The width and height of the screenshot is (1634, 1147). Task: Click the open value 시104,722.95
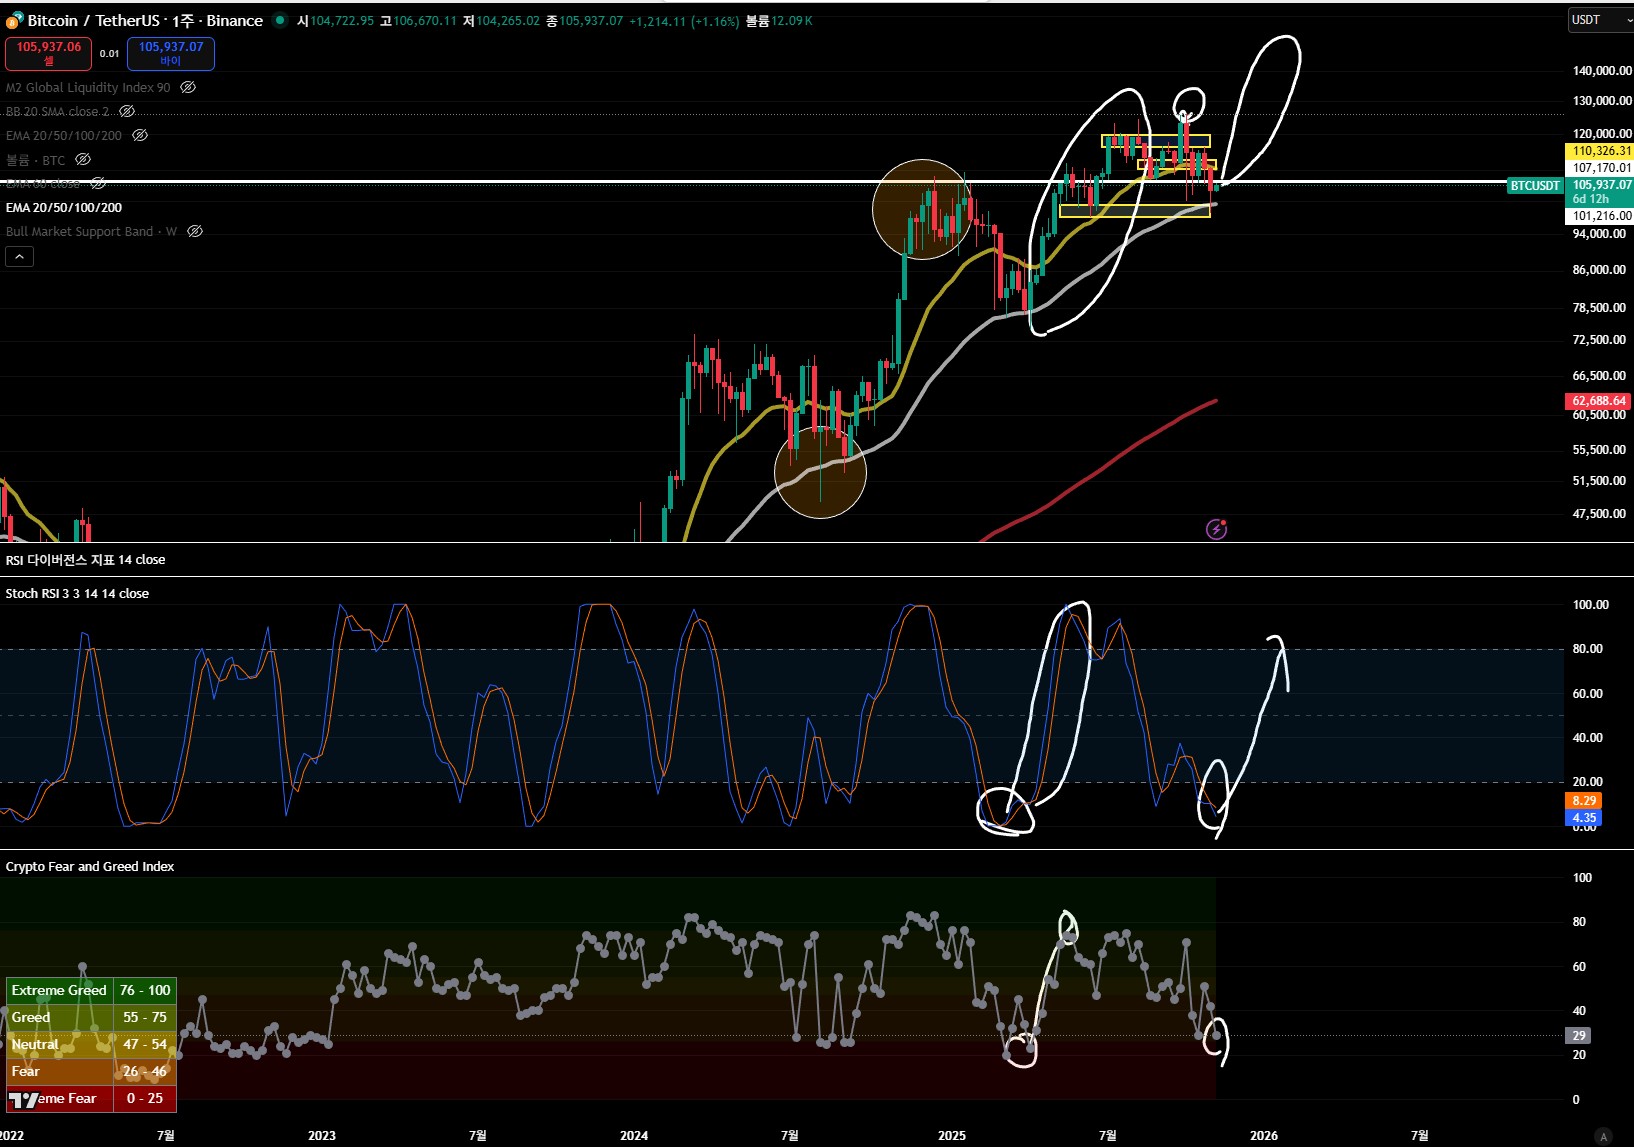click(x=335, y=20)
